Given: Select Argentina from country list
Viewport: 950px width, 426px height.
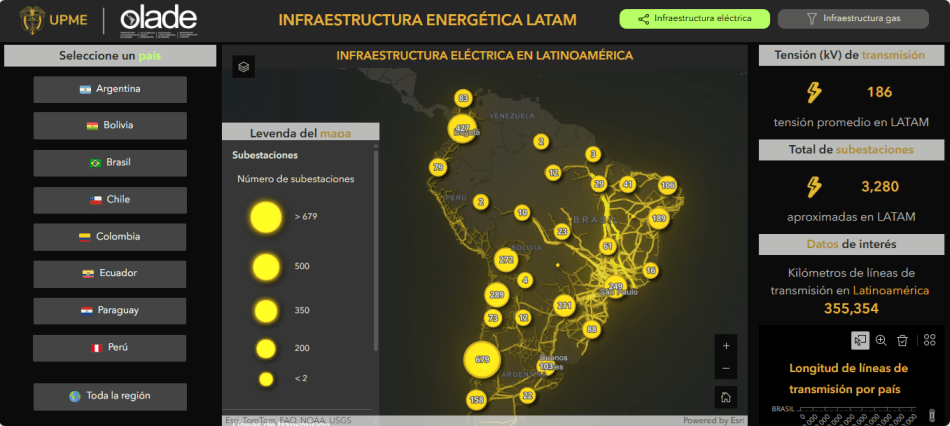Looking at the screenshot, I should pos(110,89).
